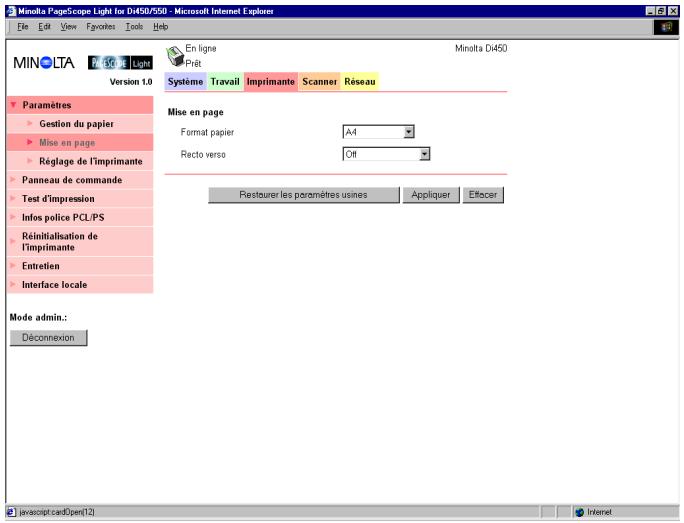Viewport: 684px width, 523px height.
Task: Expand the Entretien arrow
Action: (13, 265)
